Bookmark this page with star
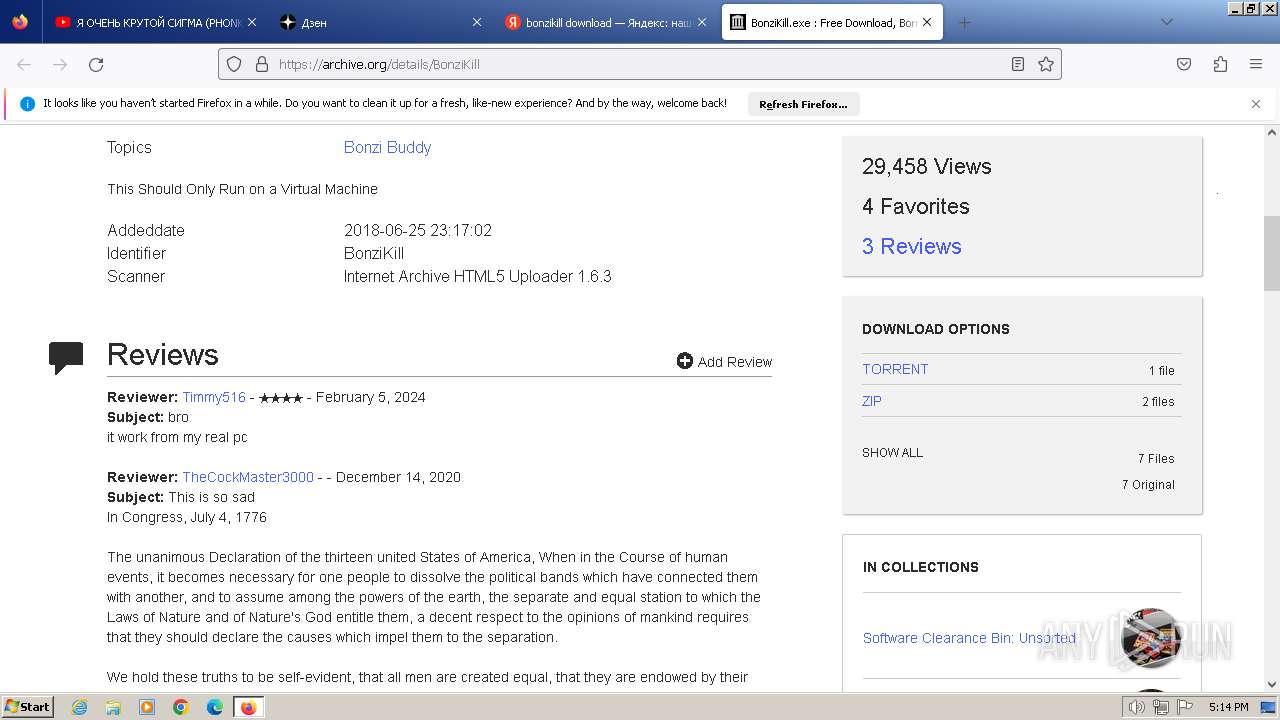Image resolution: width=1280 pixels, height=720 pixels. tap(1046, 64)
